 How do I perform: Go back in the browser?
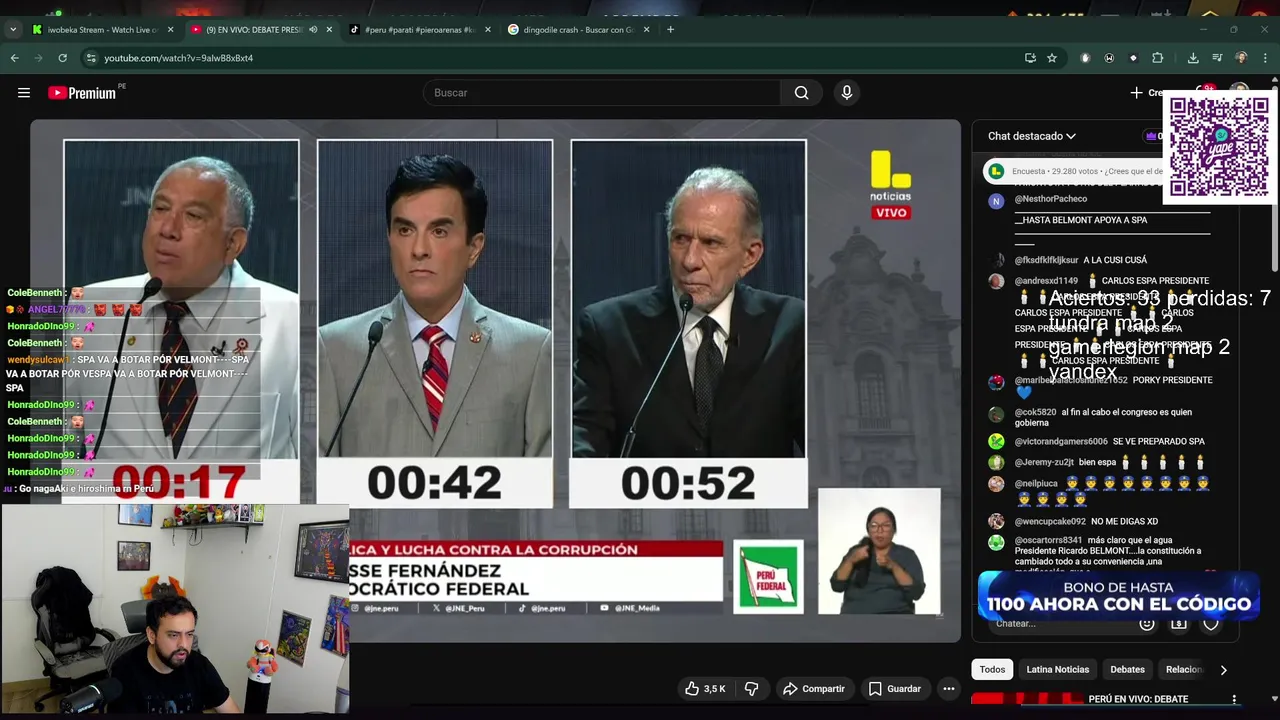pos(14,58)
